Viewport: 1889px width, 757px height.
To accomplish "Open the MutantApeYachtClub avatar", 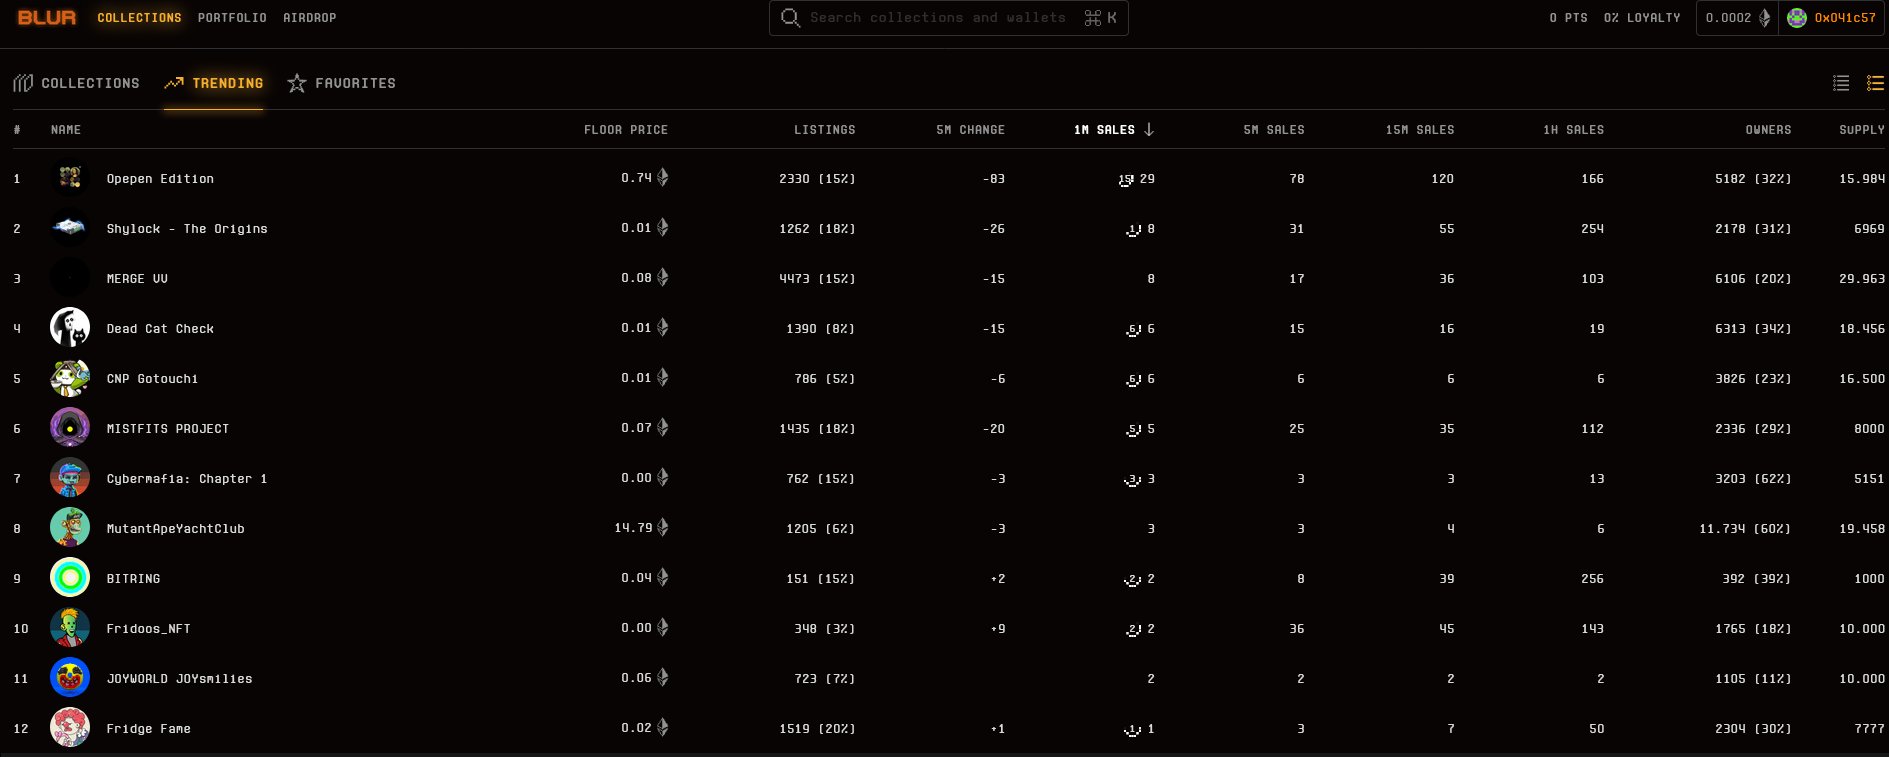I will (x=70, y=528).
